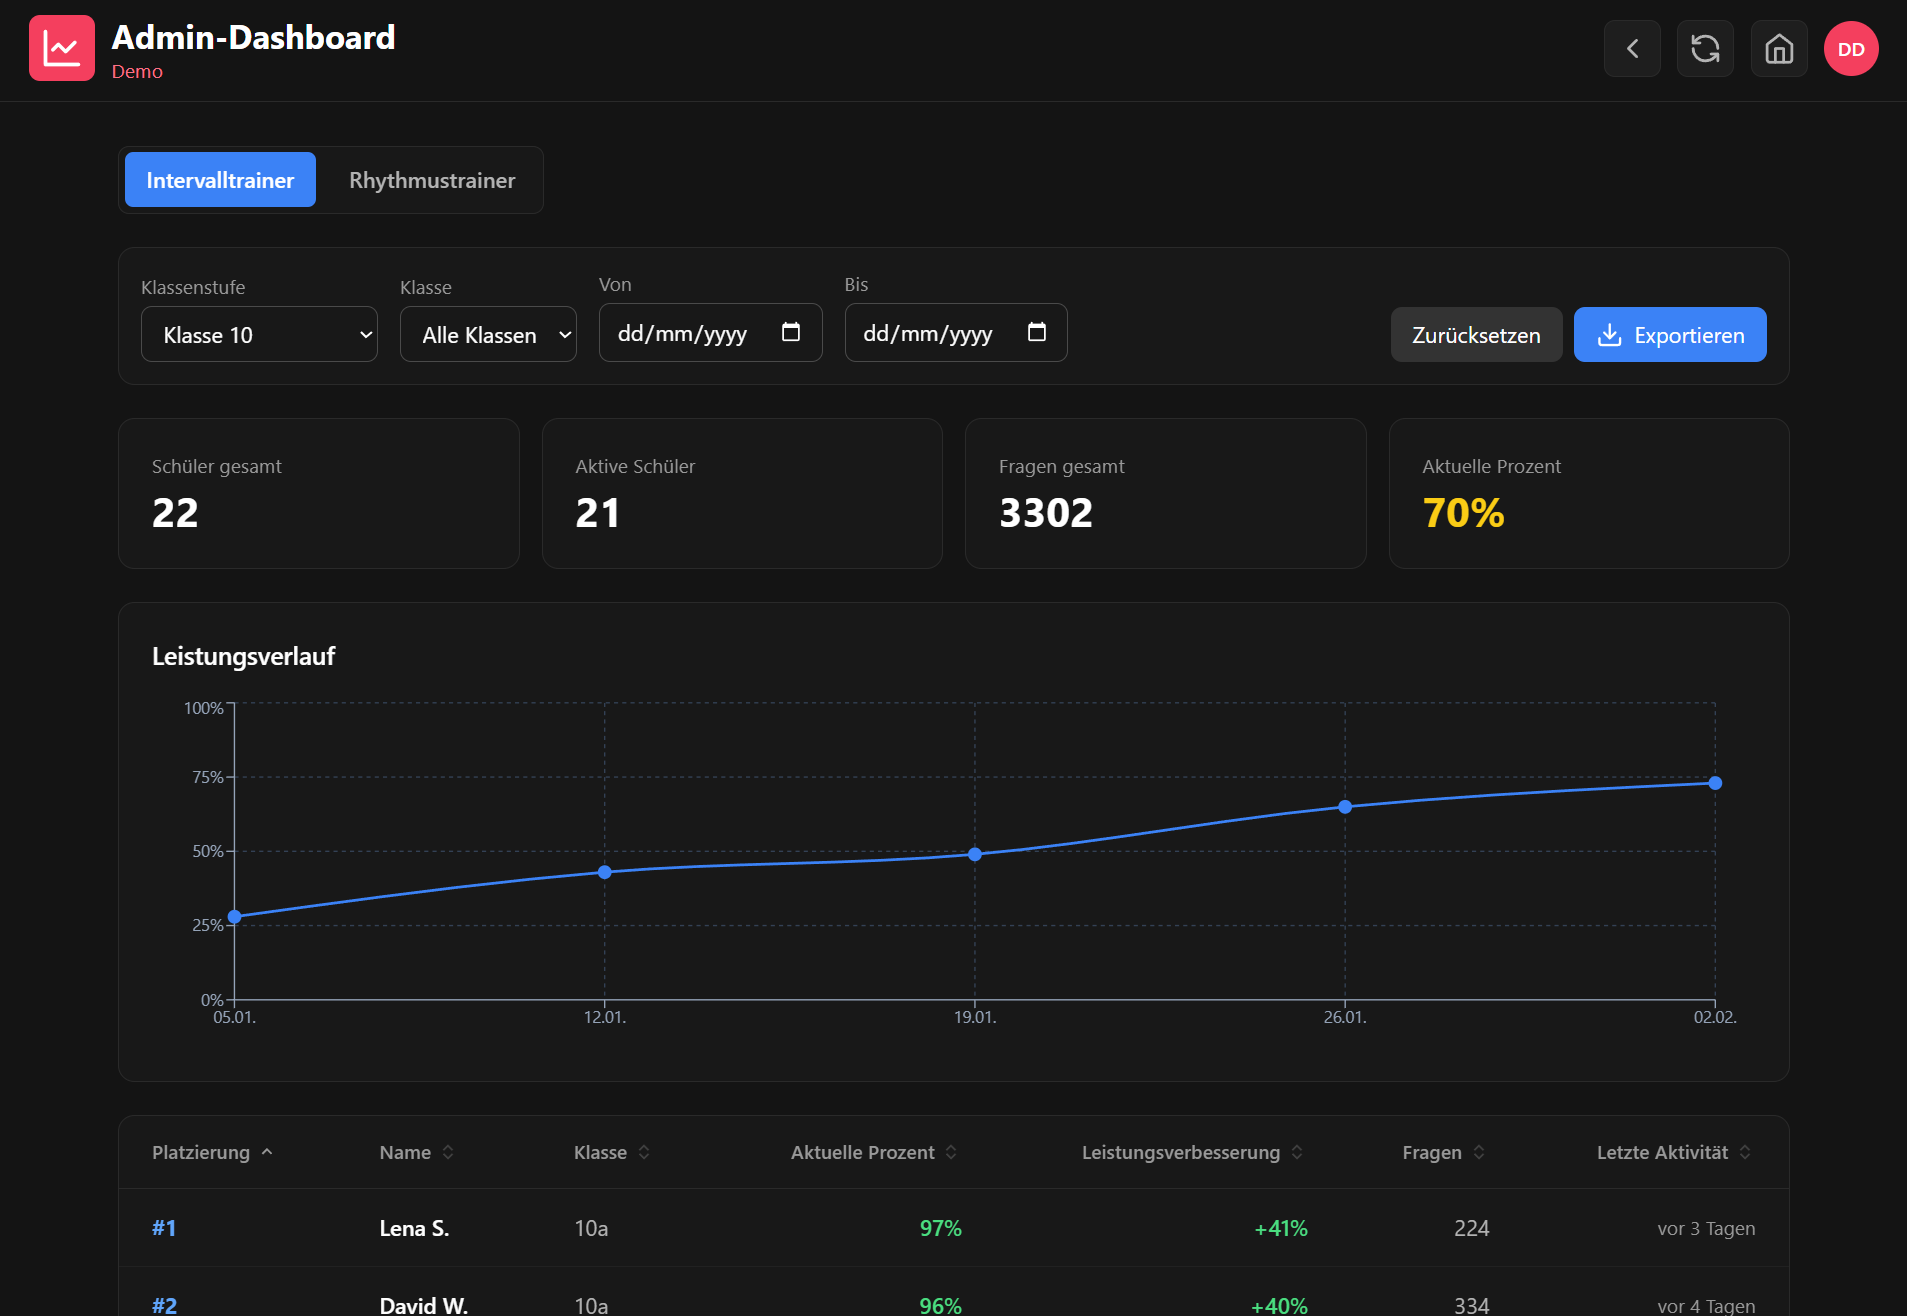Open the calendar icon in the Bis field
The height and width of the screenshot is (1316, 1907).
click(x=1037, y=331)
